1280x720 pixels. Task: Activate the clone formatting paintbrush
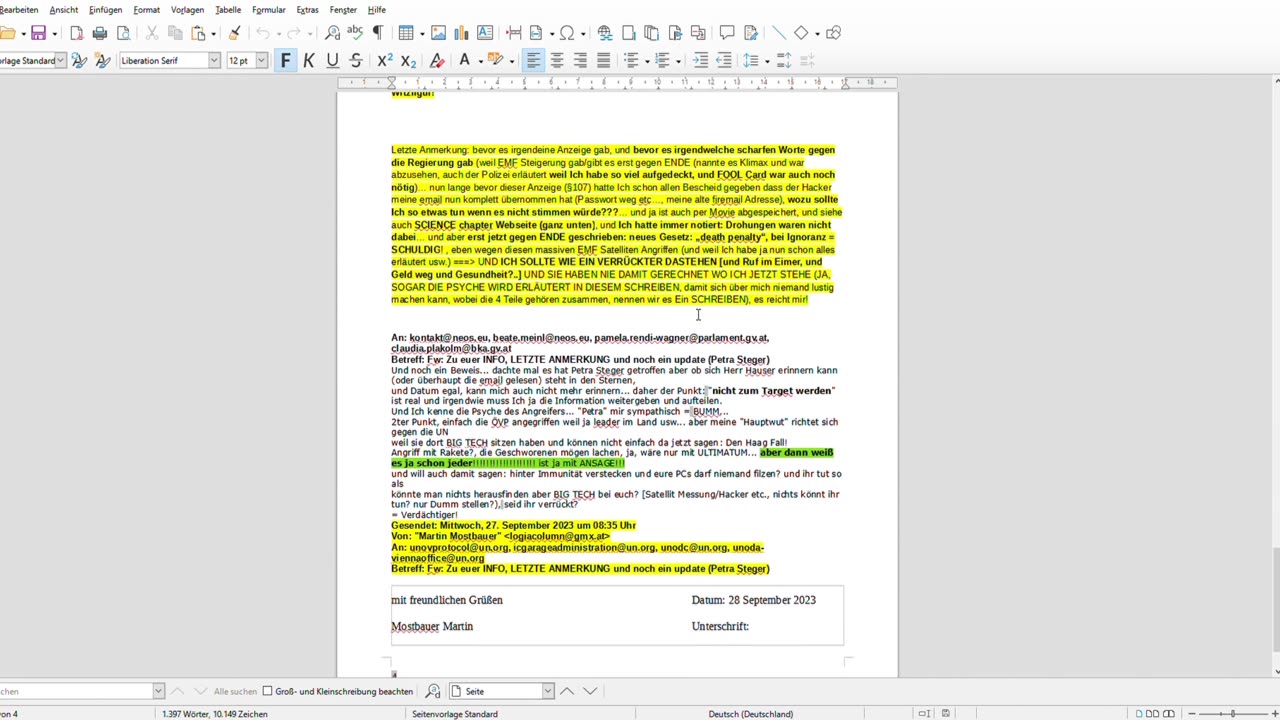tap(234, 33)
